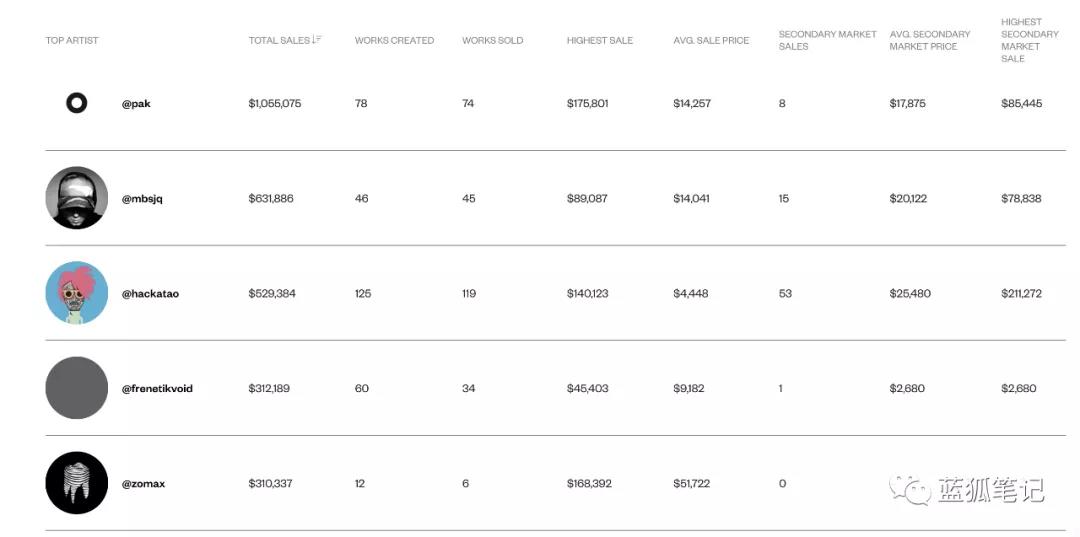
Task: Select the gray @frenetikvoid avatar
Action: tap(76, 388)
